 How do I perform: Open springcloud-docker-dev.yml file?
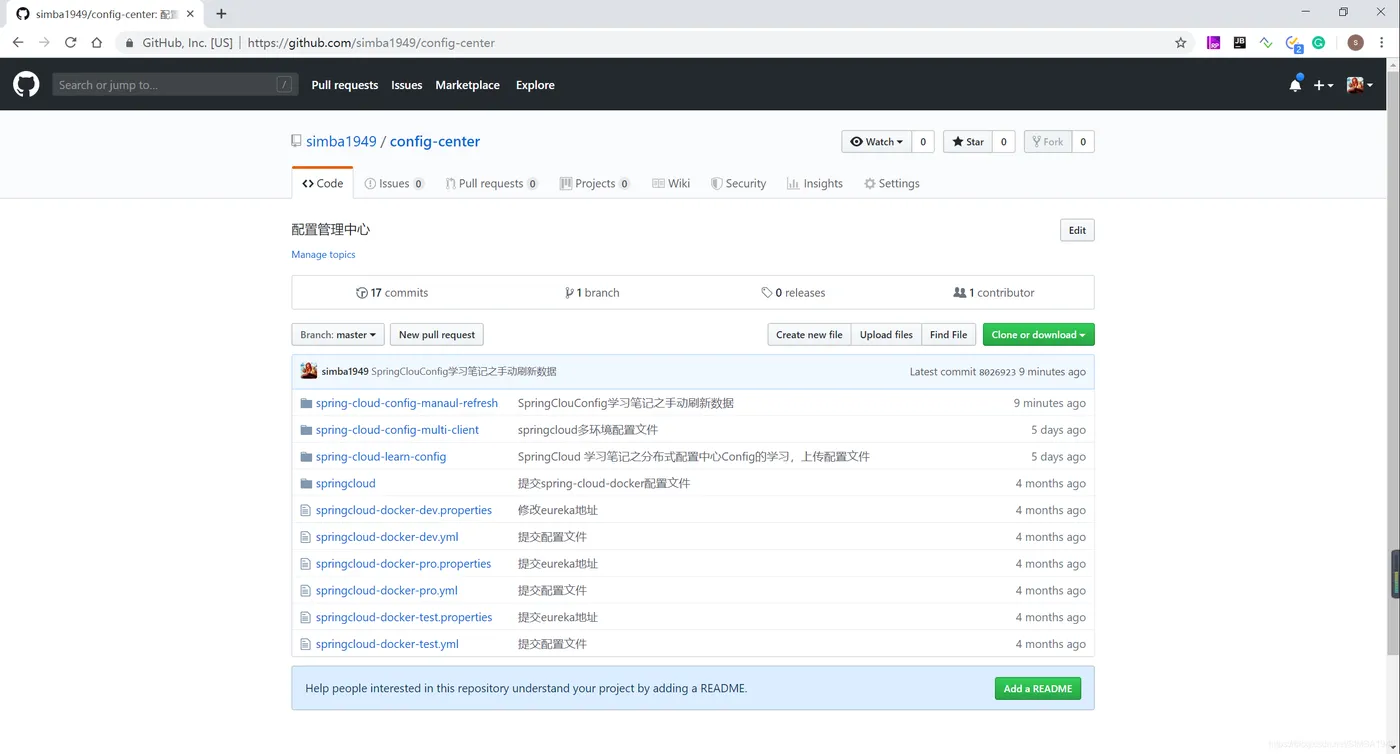click(387, 537)
